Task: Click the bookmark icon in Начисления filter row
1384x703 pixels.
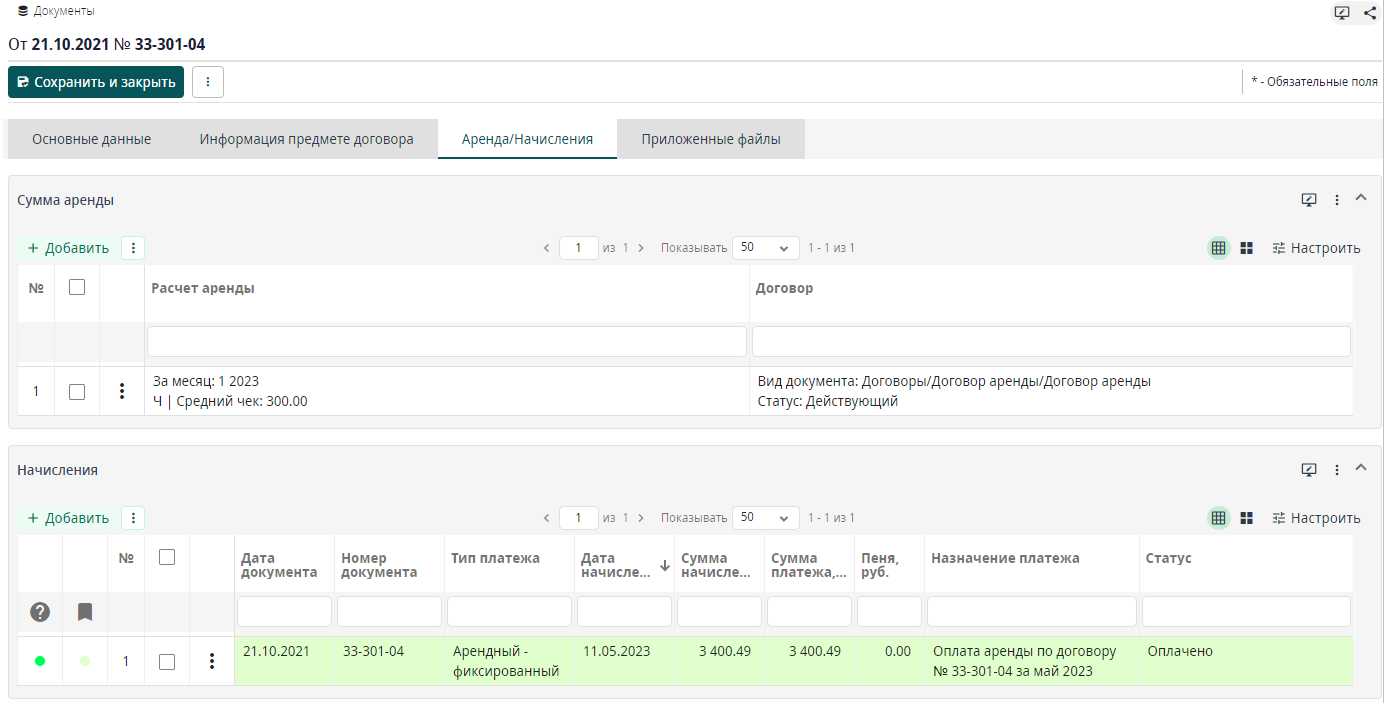Action: point(85,611)
